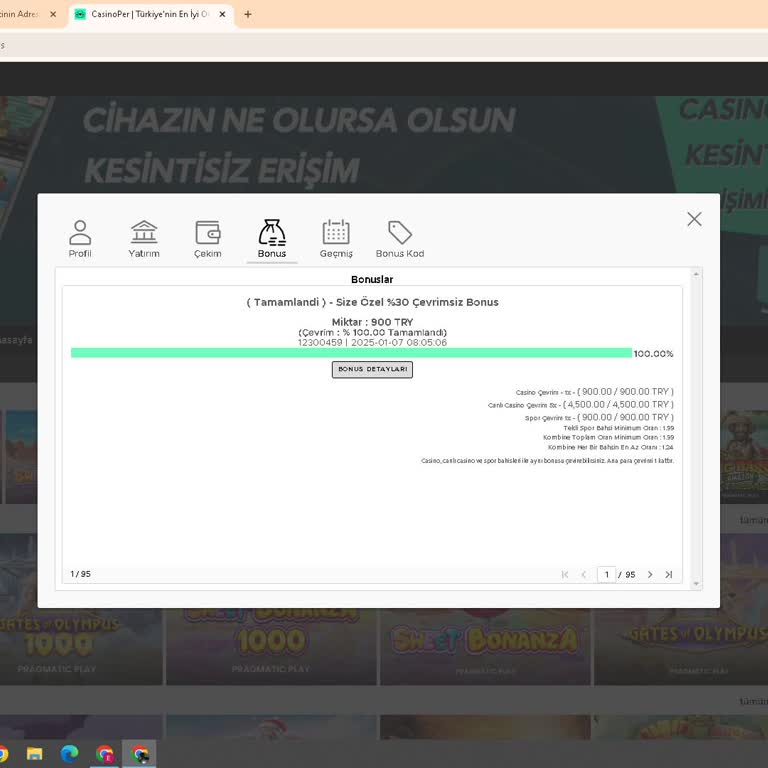Image resolution: width=768 pixels, height=768 pixels.
Task: Click the '1 / 95' counter at bottom left
Action: click(x=80, y=574)
